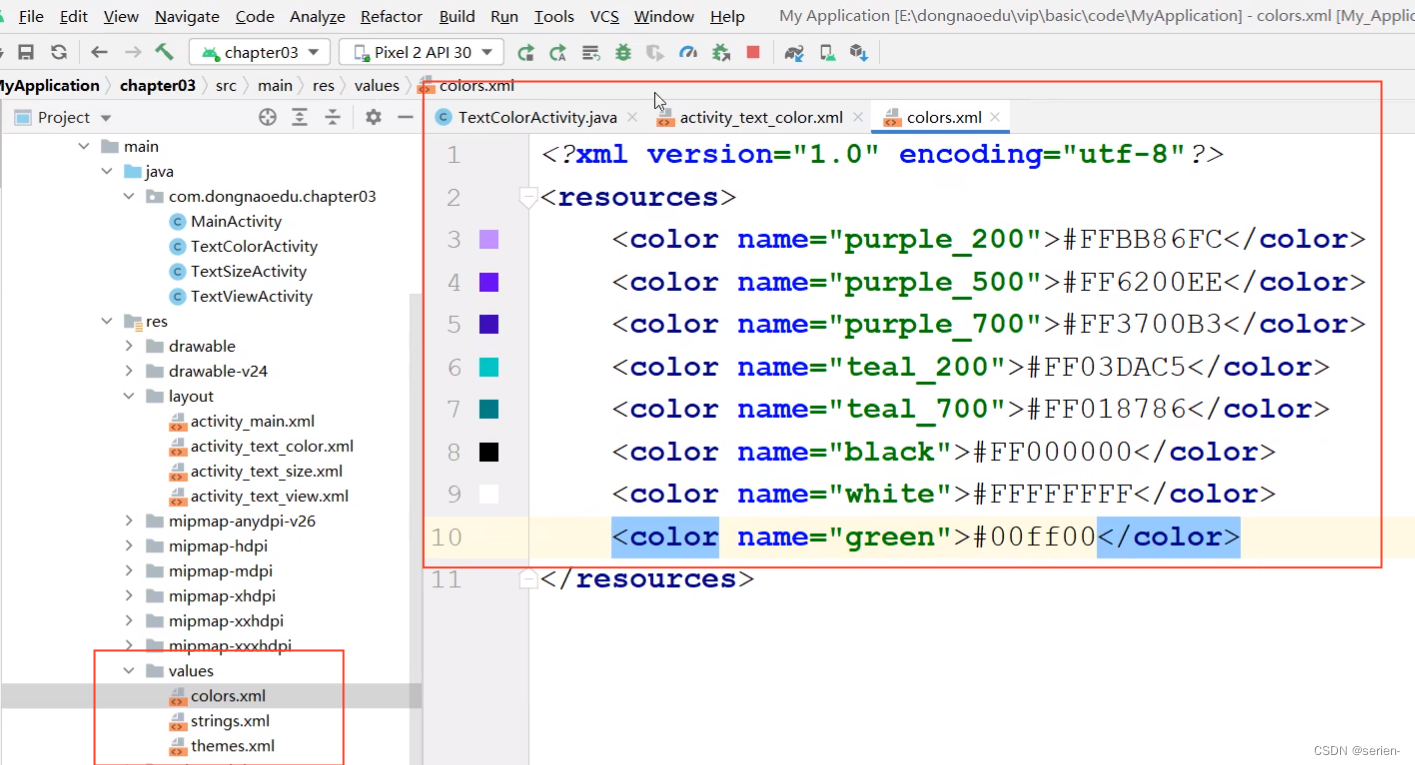Click the green Debug bug icon
This screenshot has width=1415, height=765.
[x=623, y=52]
